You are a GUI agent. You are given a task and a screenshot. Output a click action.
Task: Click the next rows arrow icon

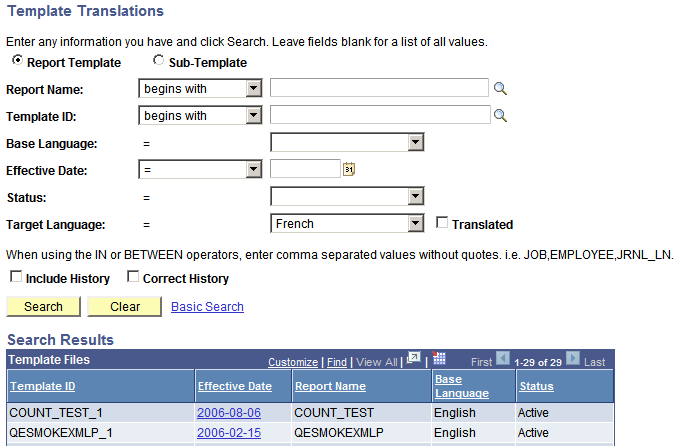[x=572, y=360]
